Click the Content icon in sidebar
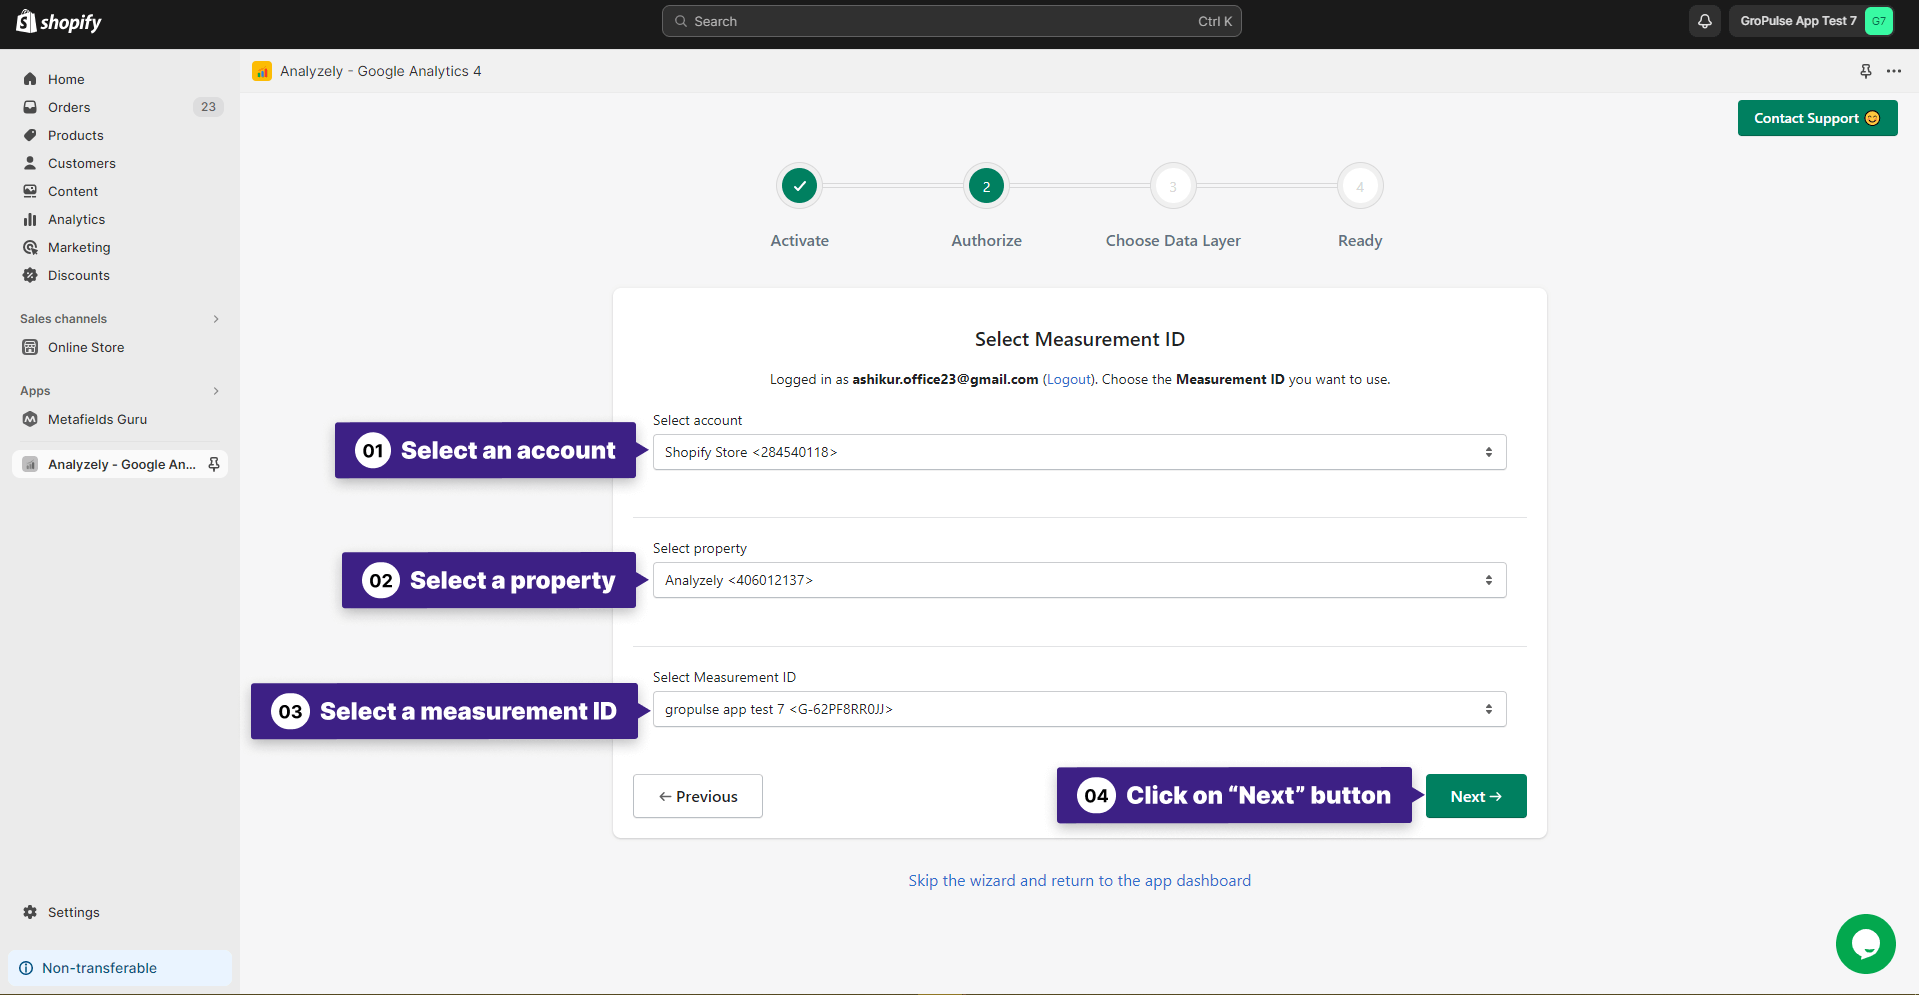Viewport: 1919px width, 995px height. (x=30, y=191)
